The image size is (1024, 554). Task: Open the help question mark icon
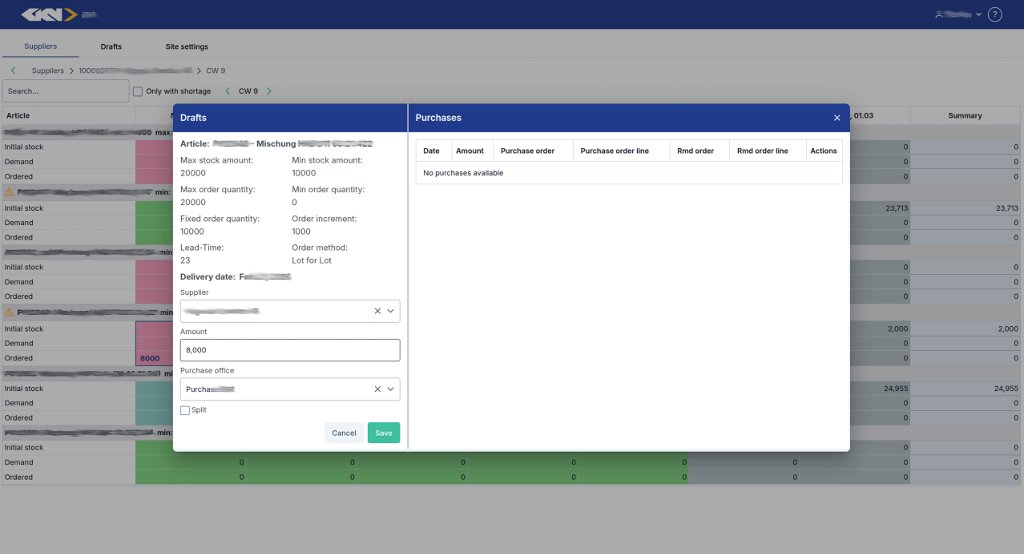(x=994, y=15)
